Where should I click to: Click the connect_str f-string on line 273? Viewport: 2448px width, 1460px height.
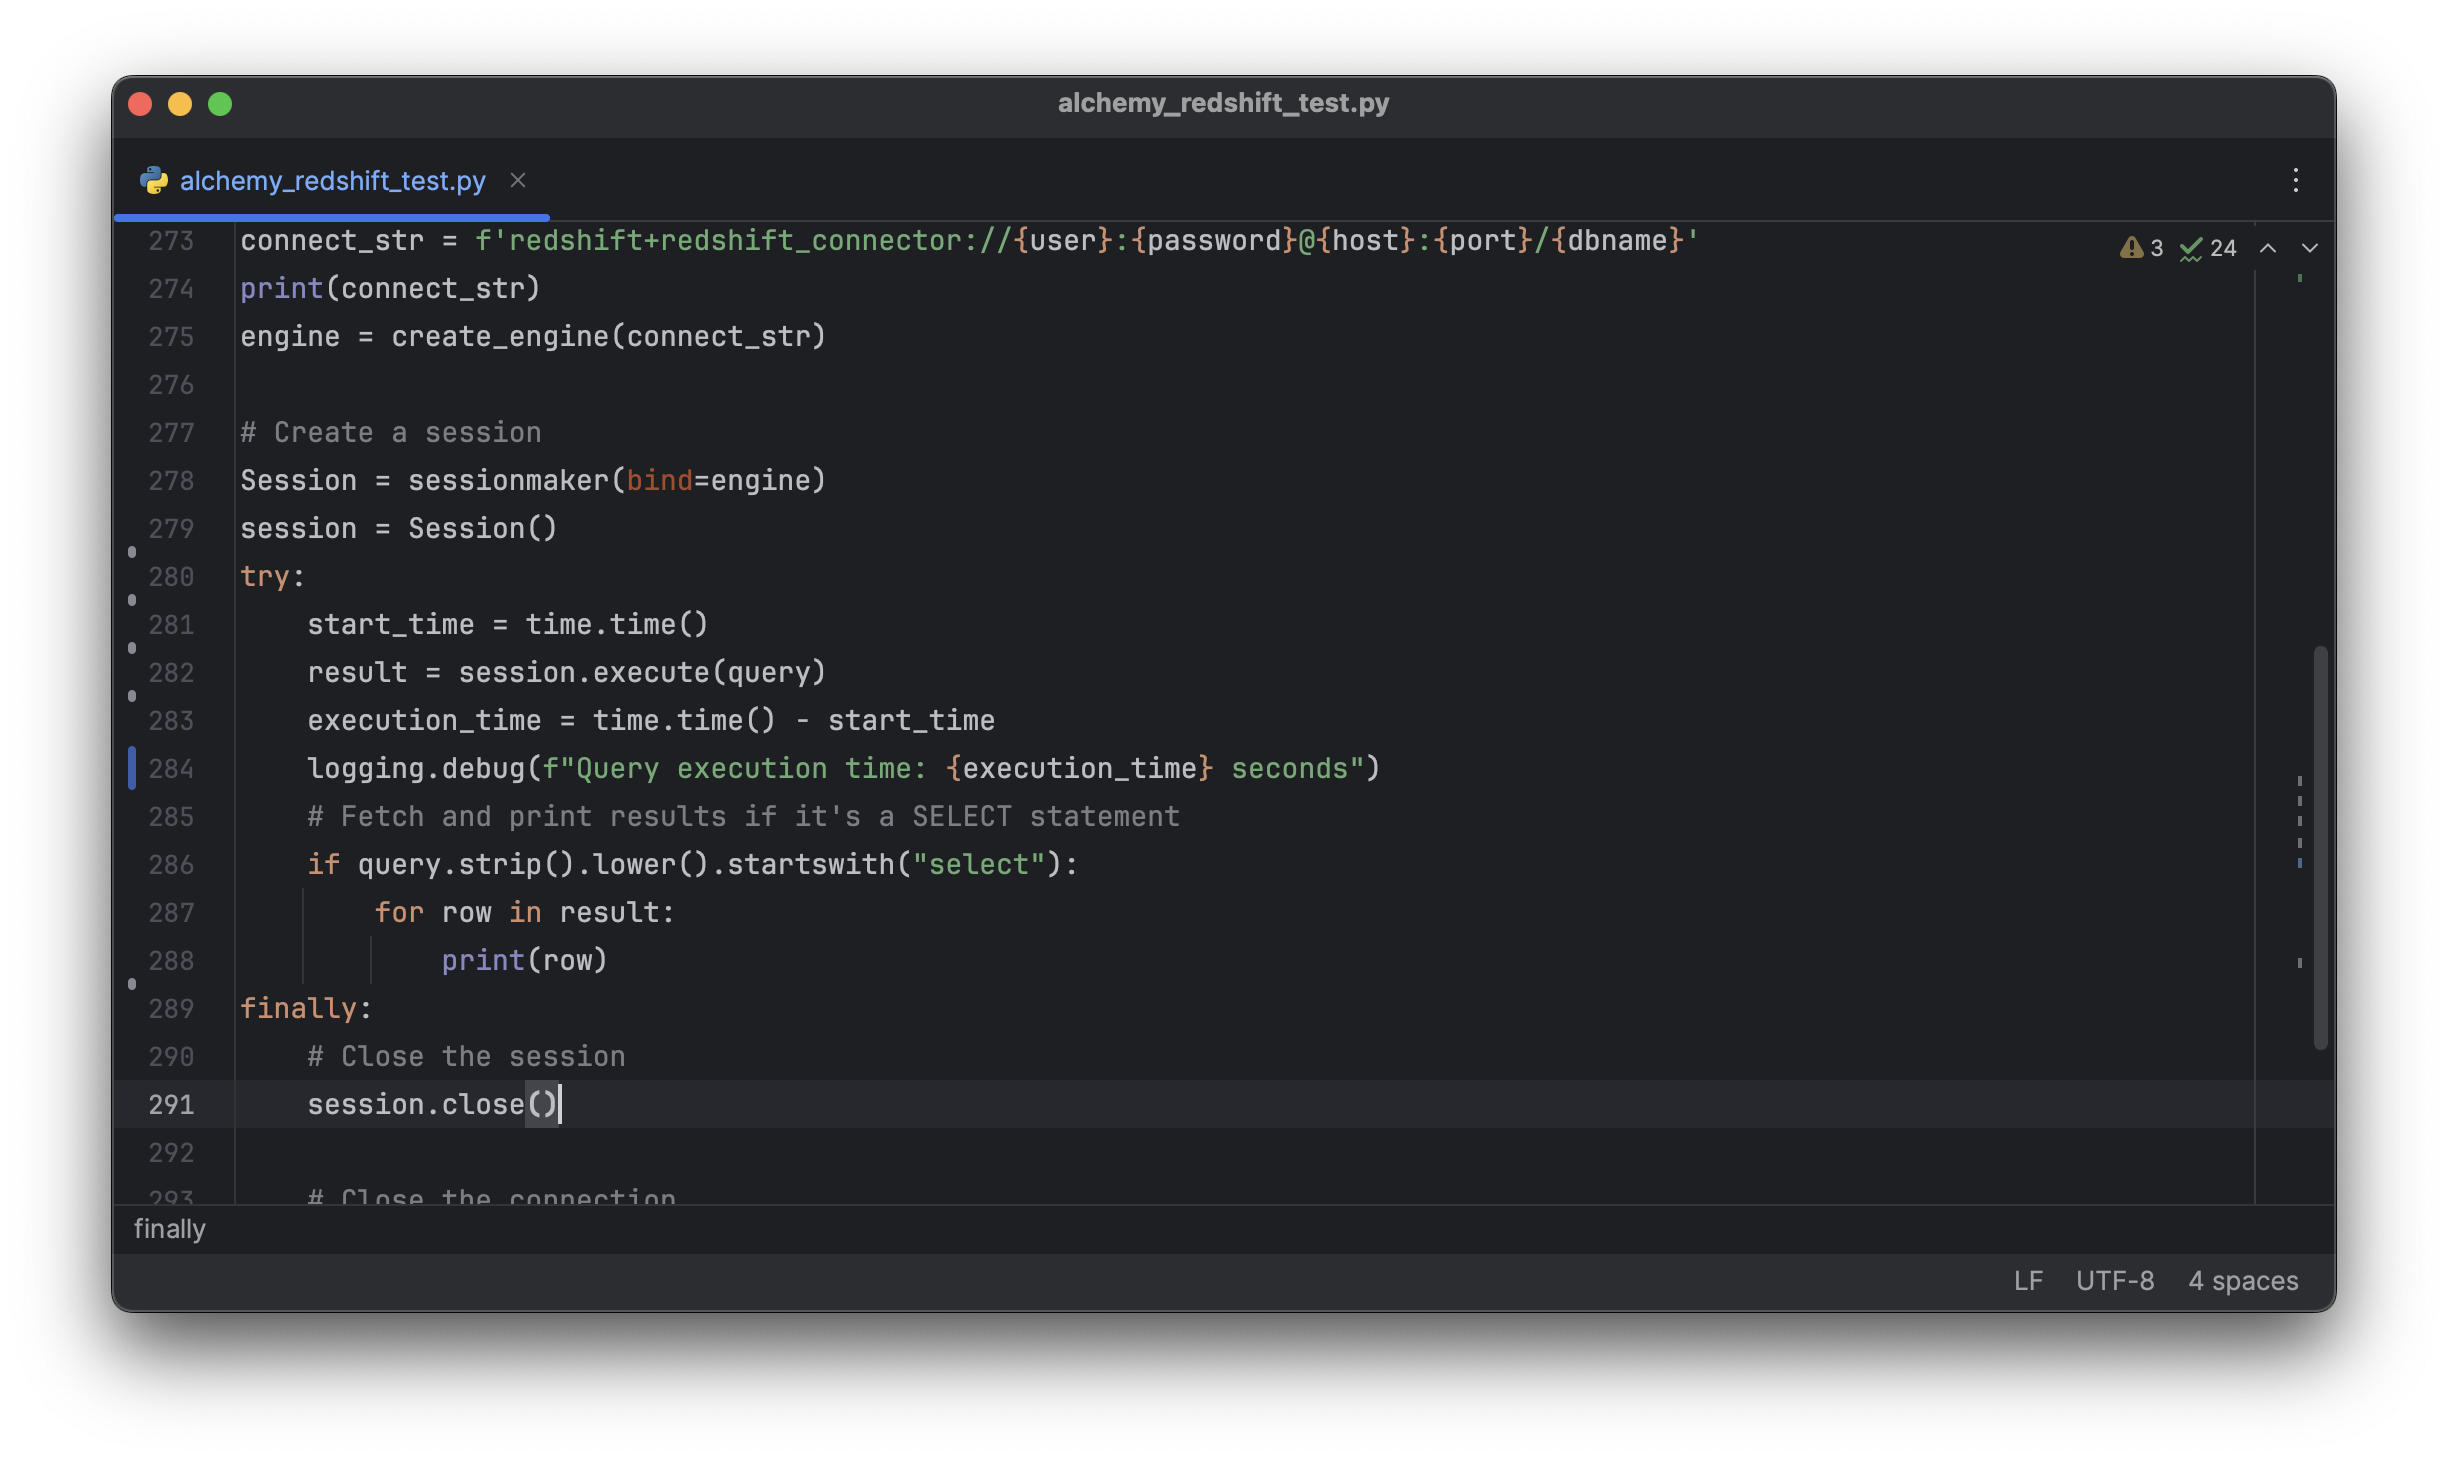pyautogui.click(x=1086, y=241)
